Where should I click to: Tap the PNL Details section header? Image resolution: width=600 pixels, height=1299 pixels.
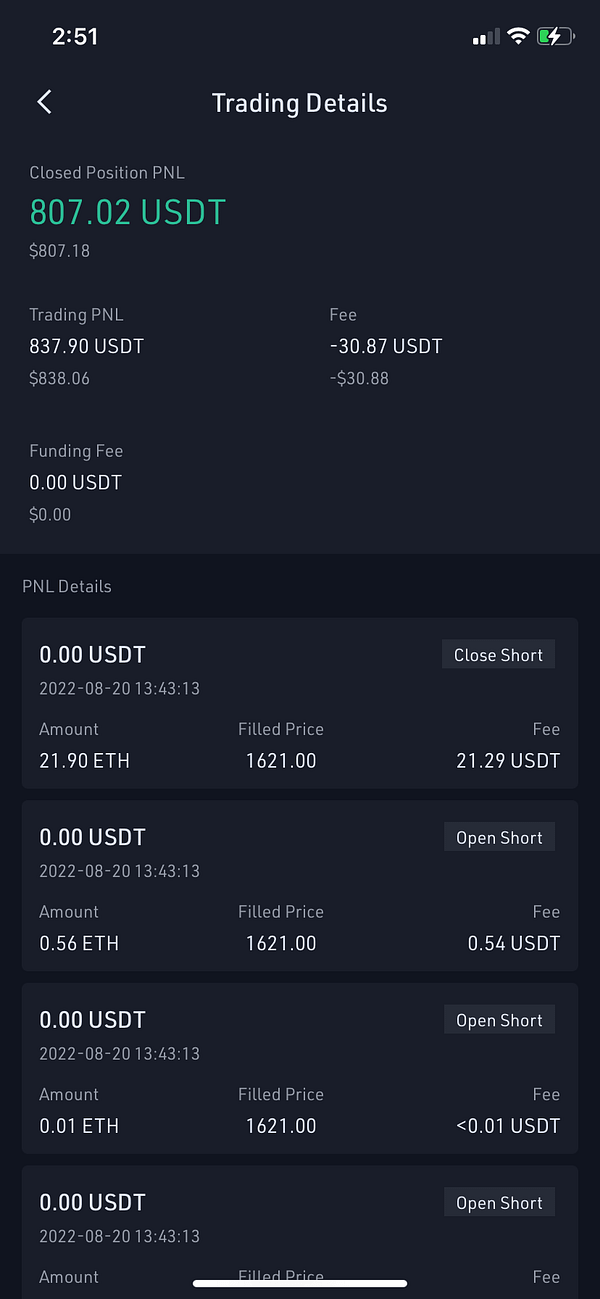pyautogui.click(x=67, y=586)
